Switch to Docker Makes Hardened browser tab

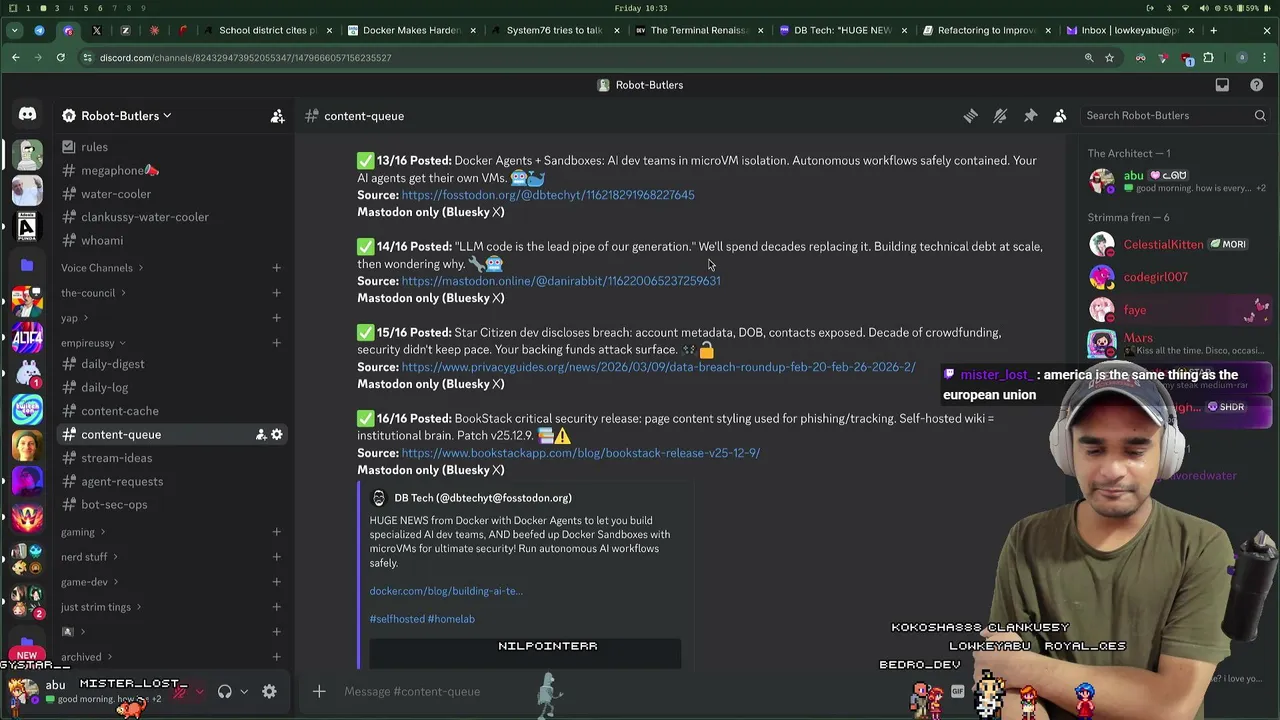[411, 30]
